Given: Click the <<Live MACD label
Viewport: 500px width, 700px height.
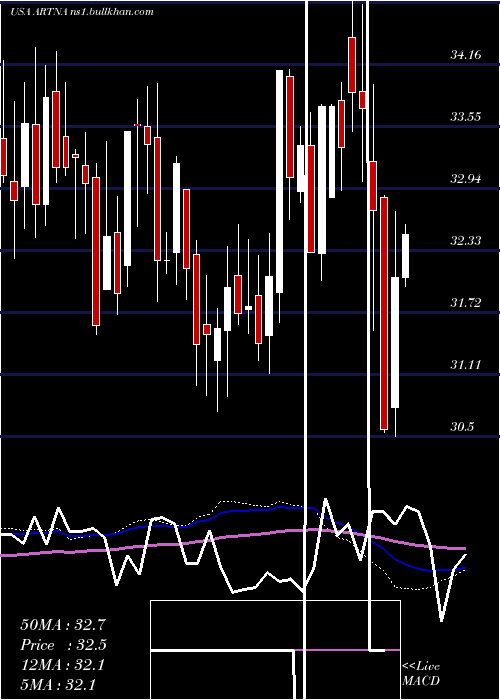Looking at the screenshot, I should (x=421, y=674).
